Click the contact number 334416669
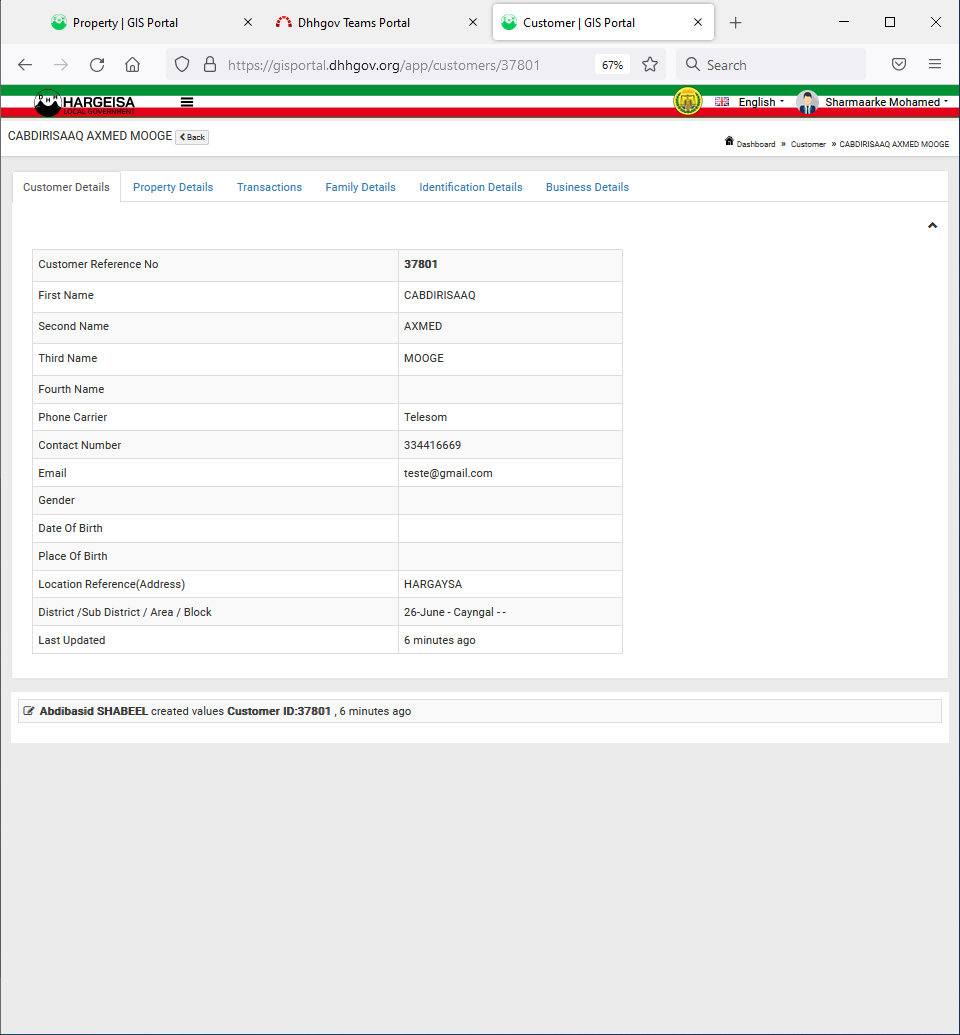960x1035 pixels. click(432, 445)
